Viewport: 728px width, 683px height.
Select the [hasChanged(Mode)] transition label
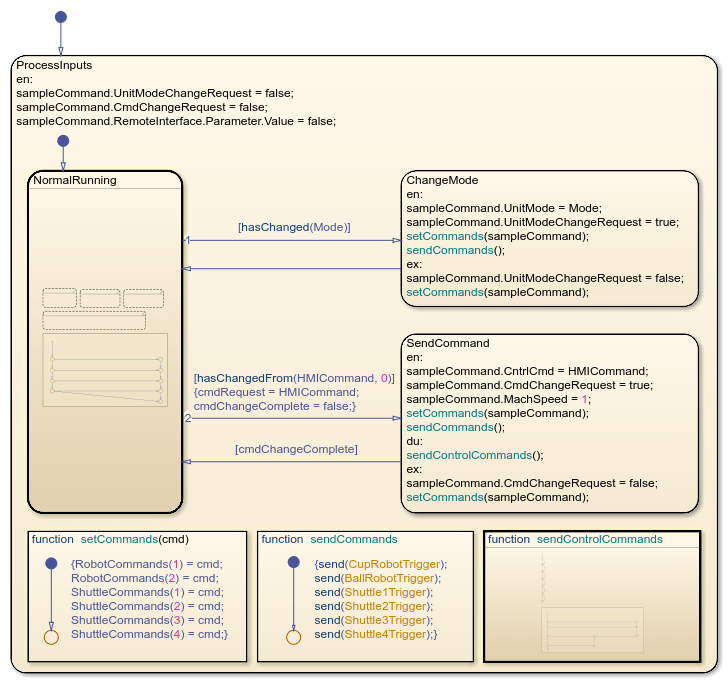click(294, 227)
